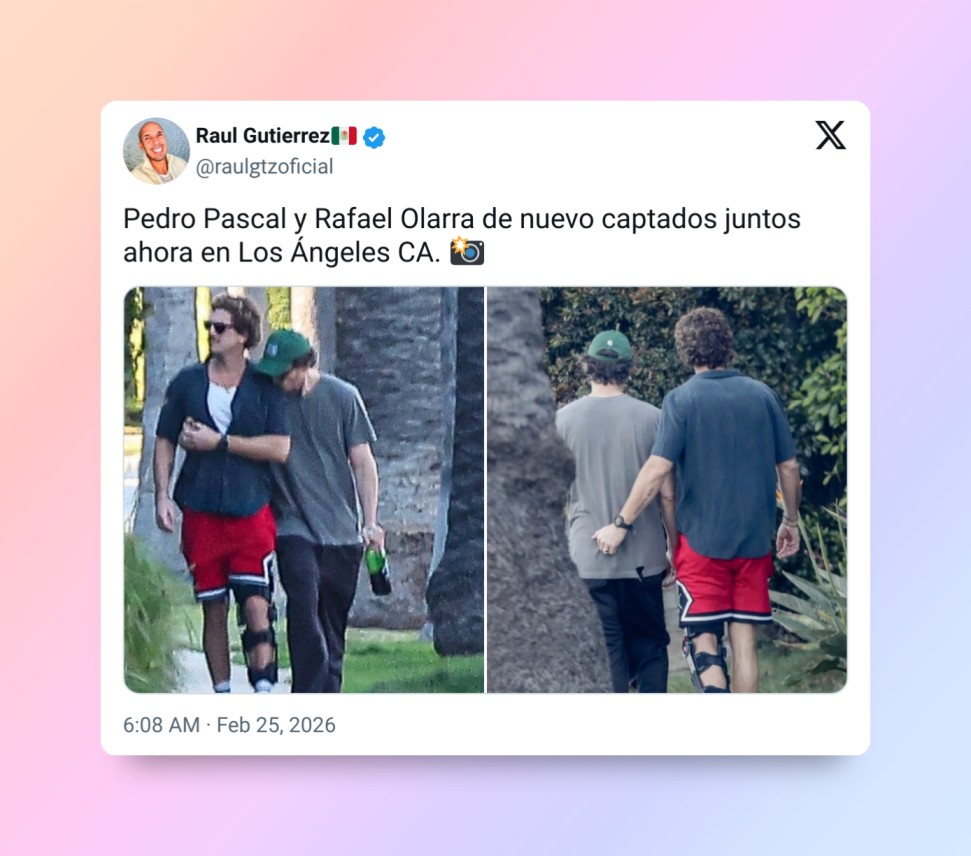Click the green bottle in left photo
The height and width of the screenshot is (856, 971).
click(377, 570)
